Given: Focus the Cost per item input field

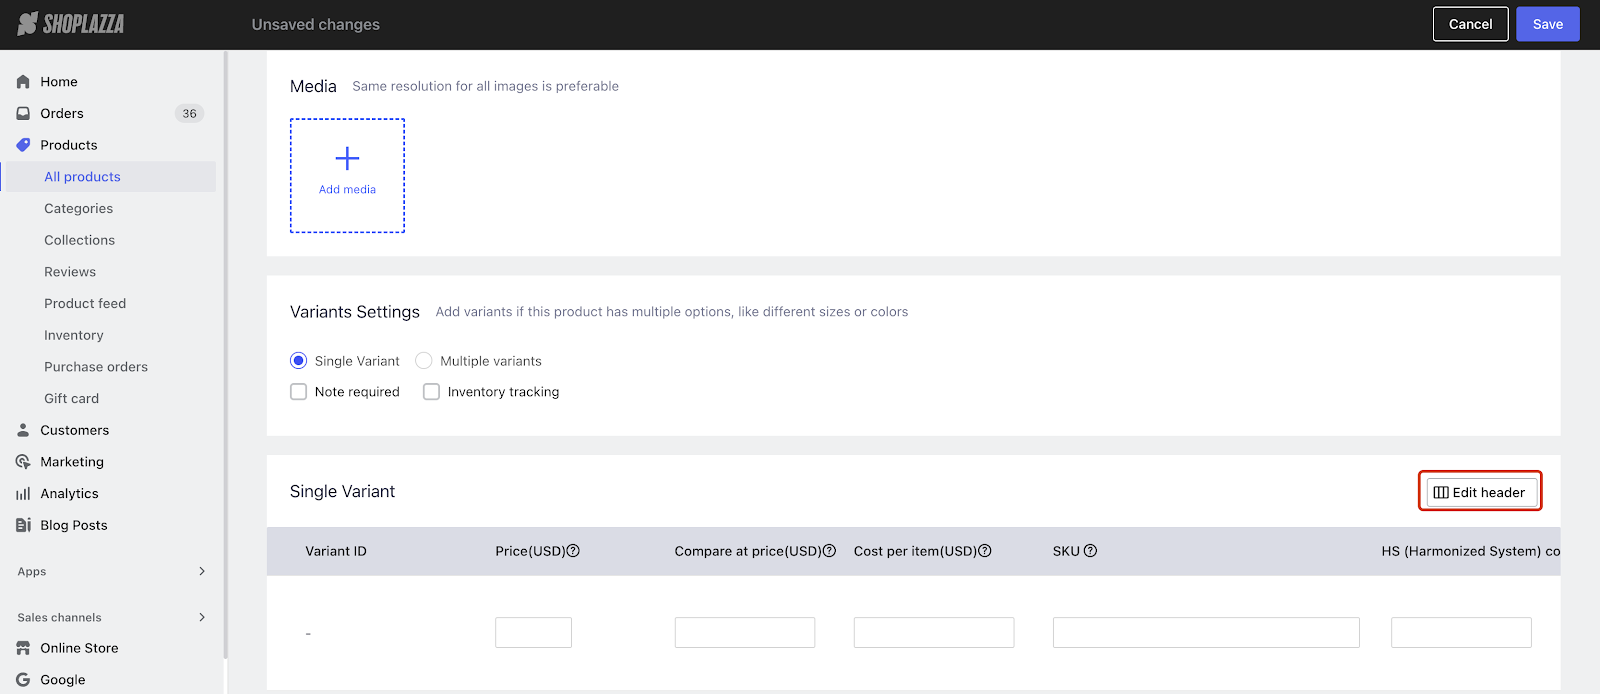Looking at the screenshot, I should coord(934,632).
